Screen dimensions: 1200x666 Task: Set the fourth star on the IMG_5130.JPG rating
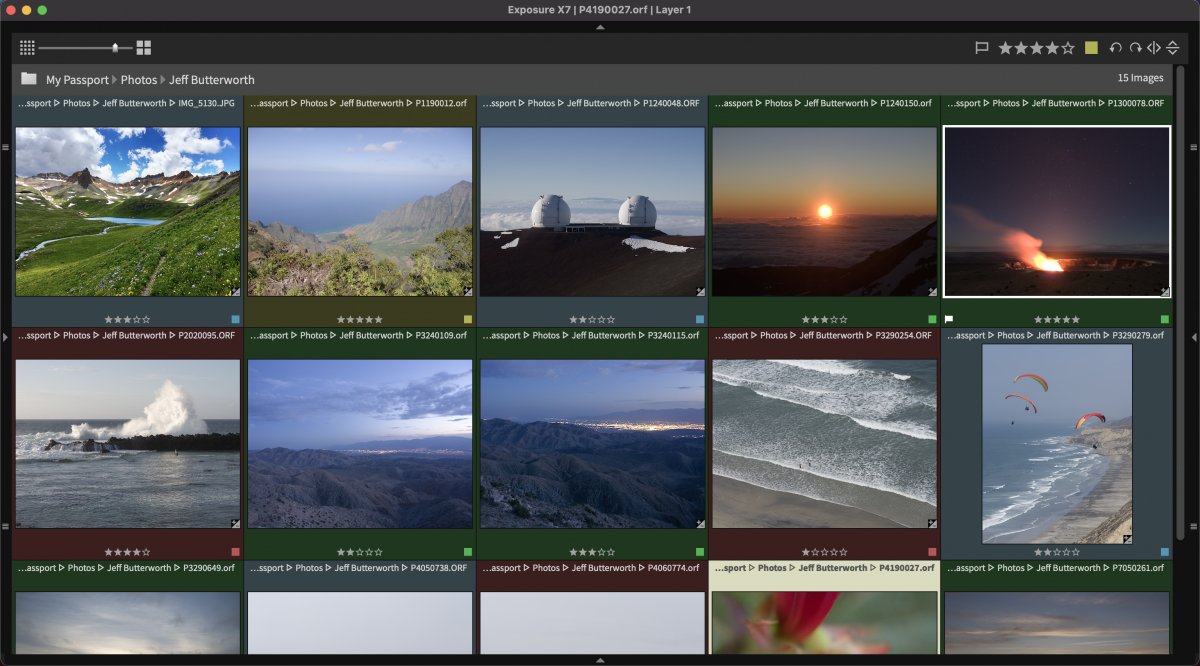(x=138, y=320)
